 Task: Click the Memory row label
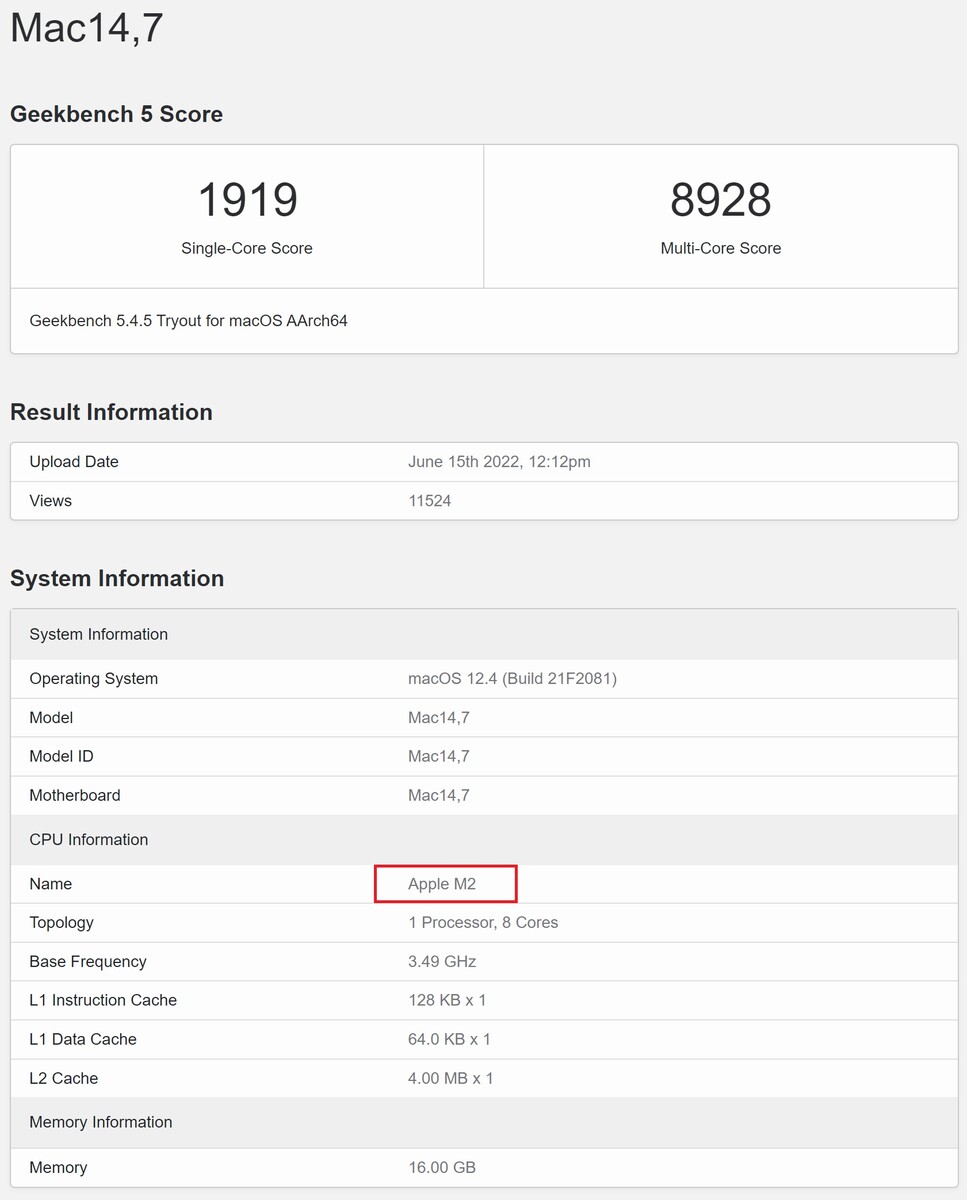[58, 1168]
